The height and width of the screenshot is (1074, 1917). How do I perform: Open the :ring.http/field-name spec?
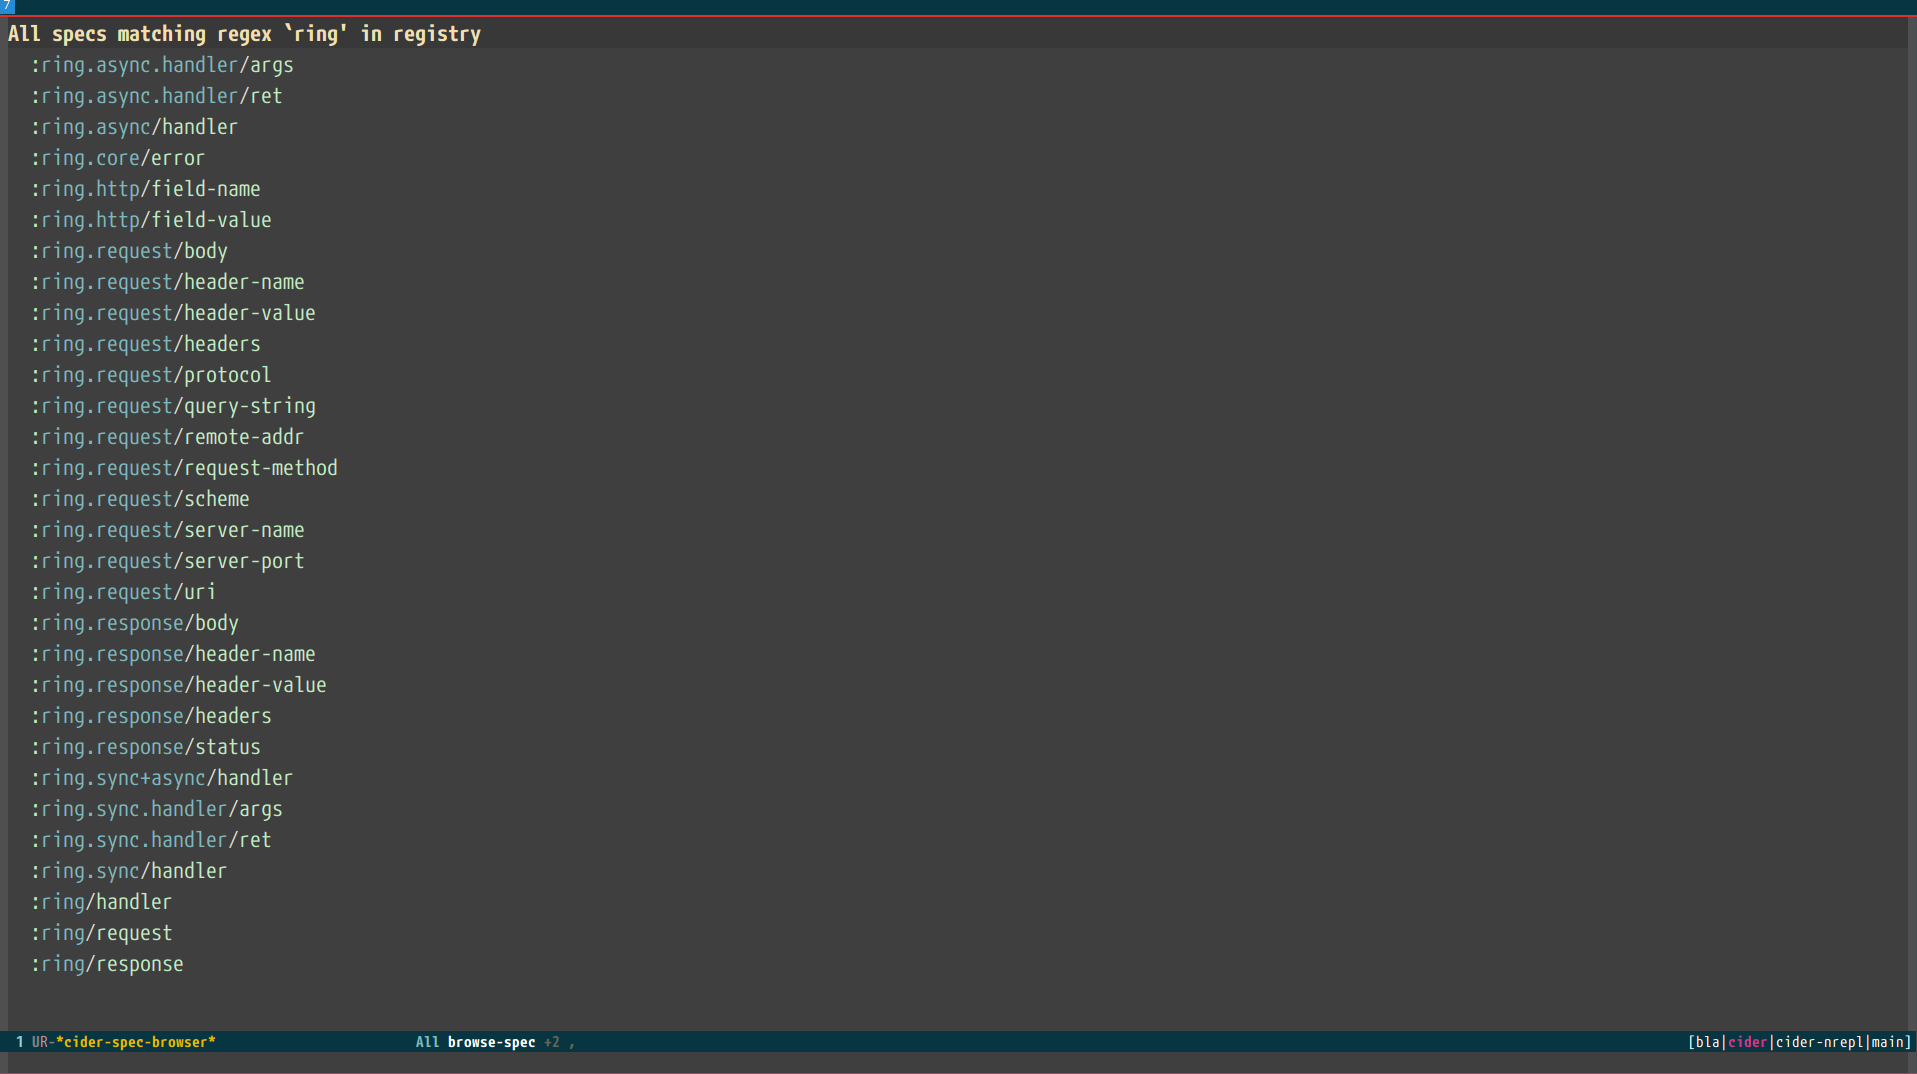pos(146,189)
